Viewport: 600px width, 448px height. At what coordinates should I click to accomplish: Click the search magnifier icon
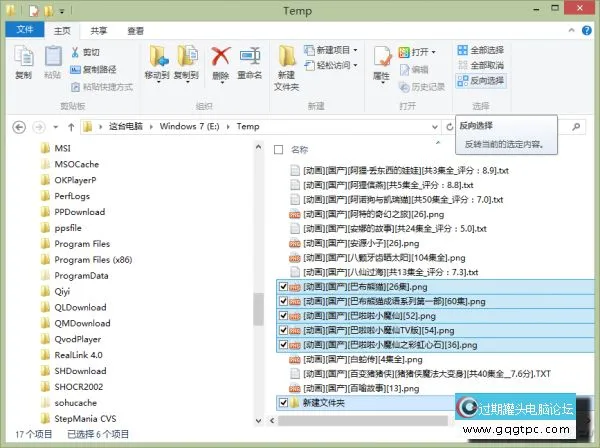(576, 127)
